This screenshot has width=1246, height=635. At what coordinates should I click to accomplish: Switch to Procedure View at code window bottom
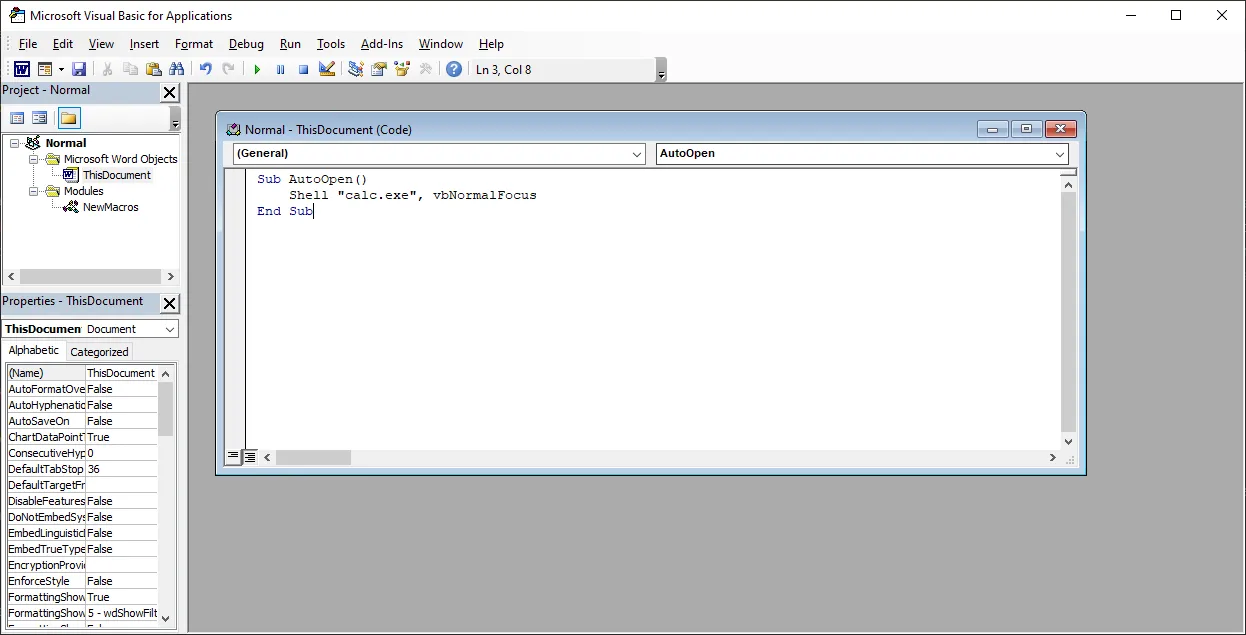[233, 457]
